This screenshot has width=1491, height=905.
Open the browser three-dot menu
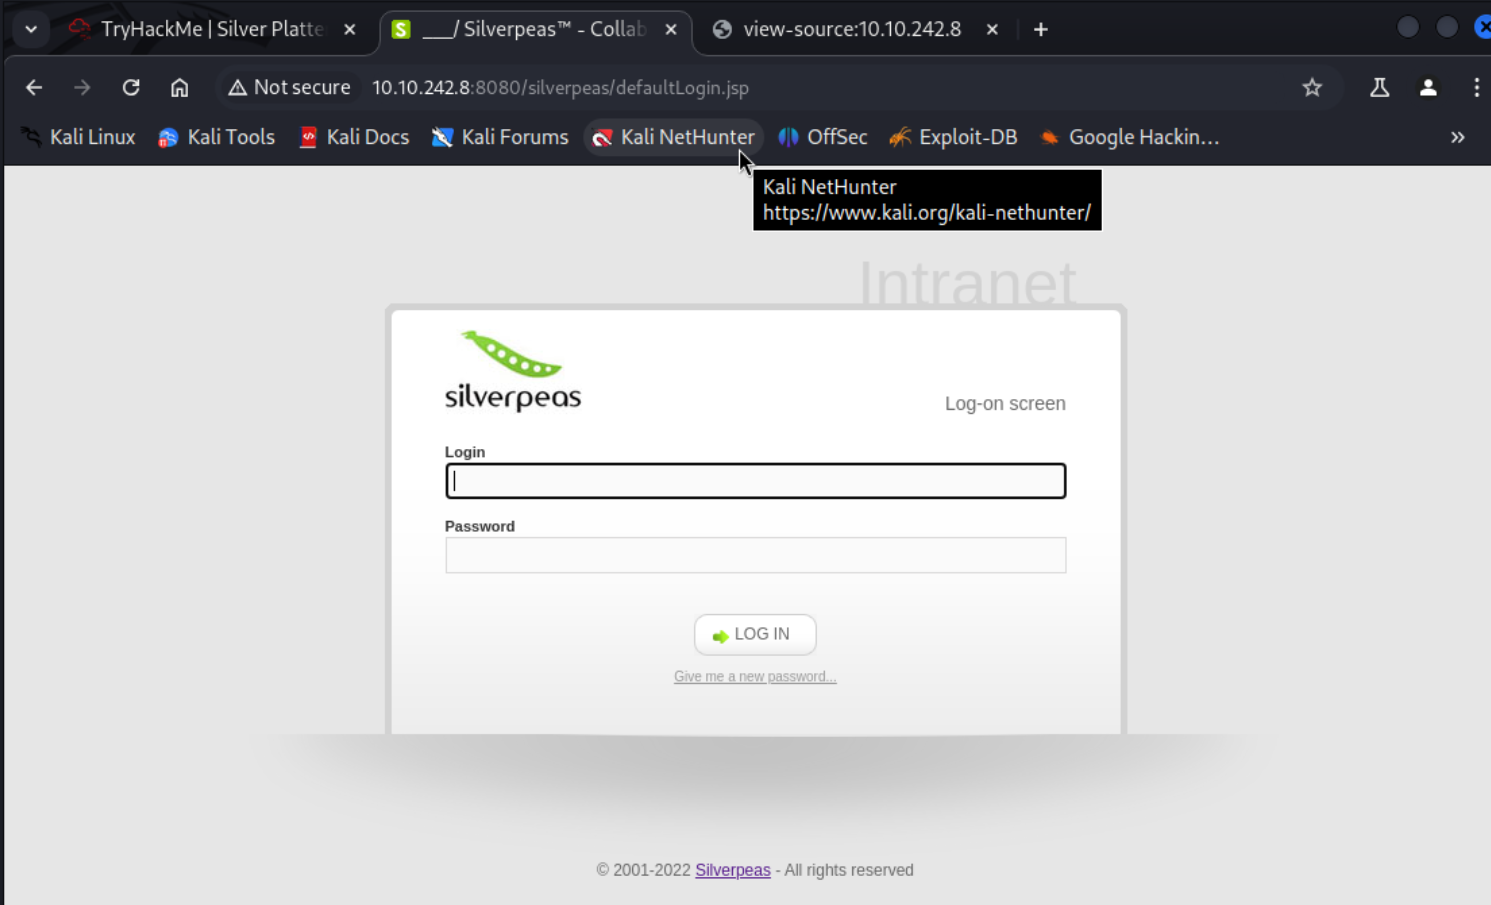(x=1476, y=88)
